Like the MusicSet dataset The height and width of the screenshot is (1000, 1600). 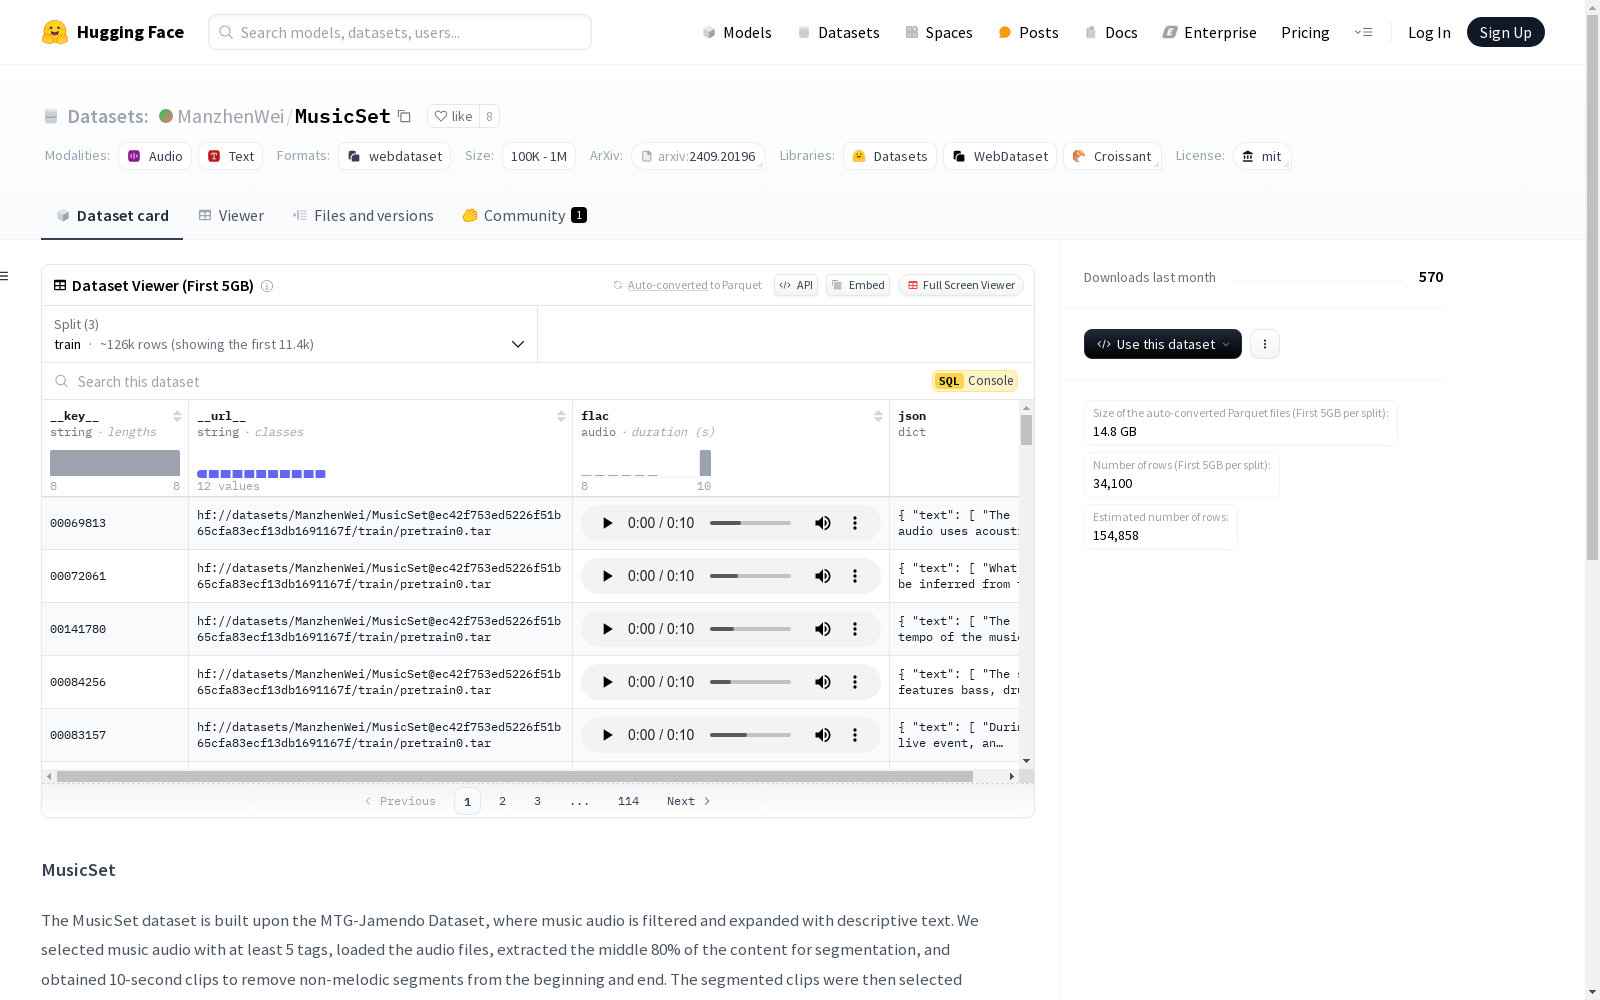coord(453,116)
